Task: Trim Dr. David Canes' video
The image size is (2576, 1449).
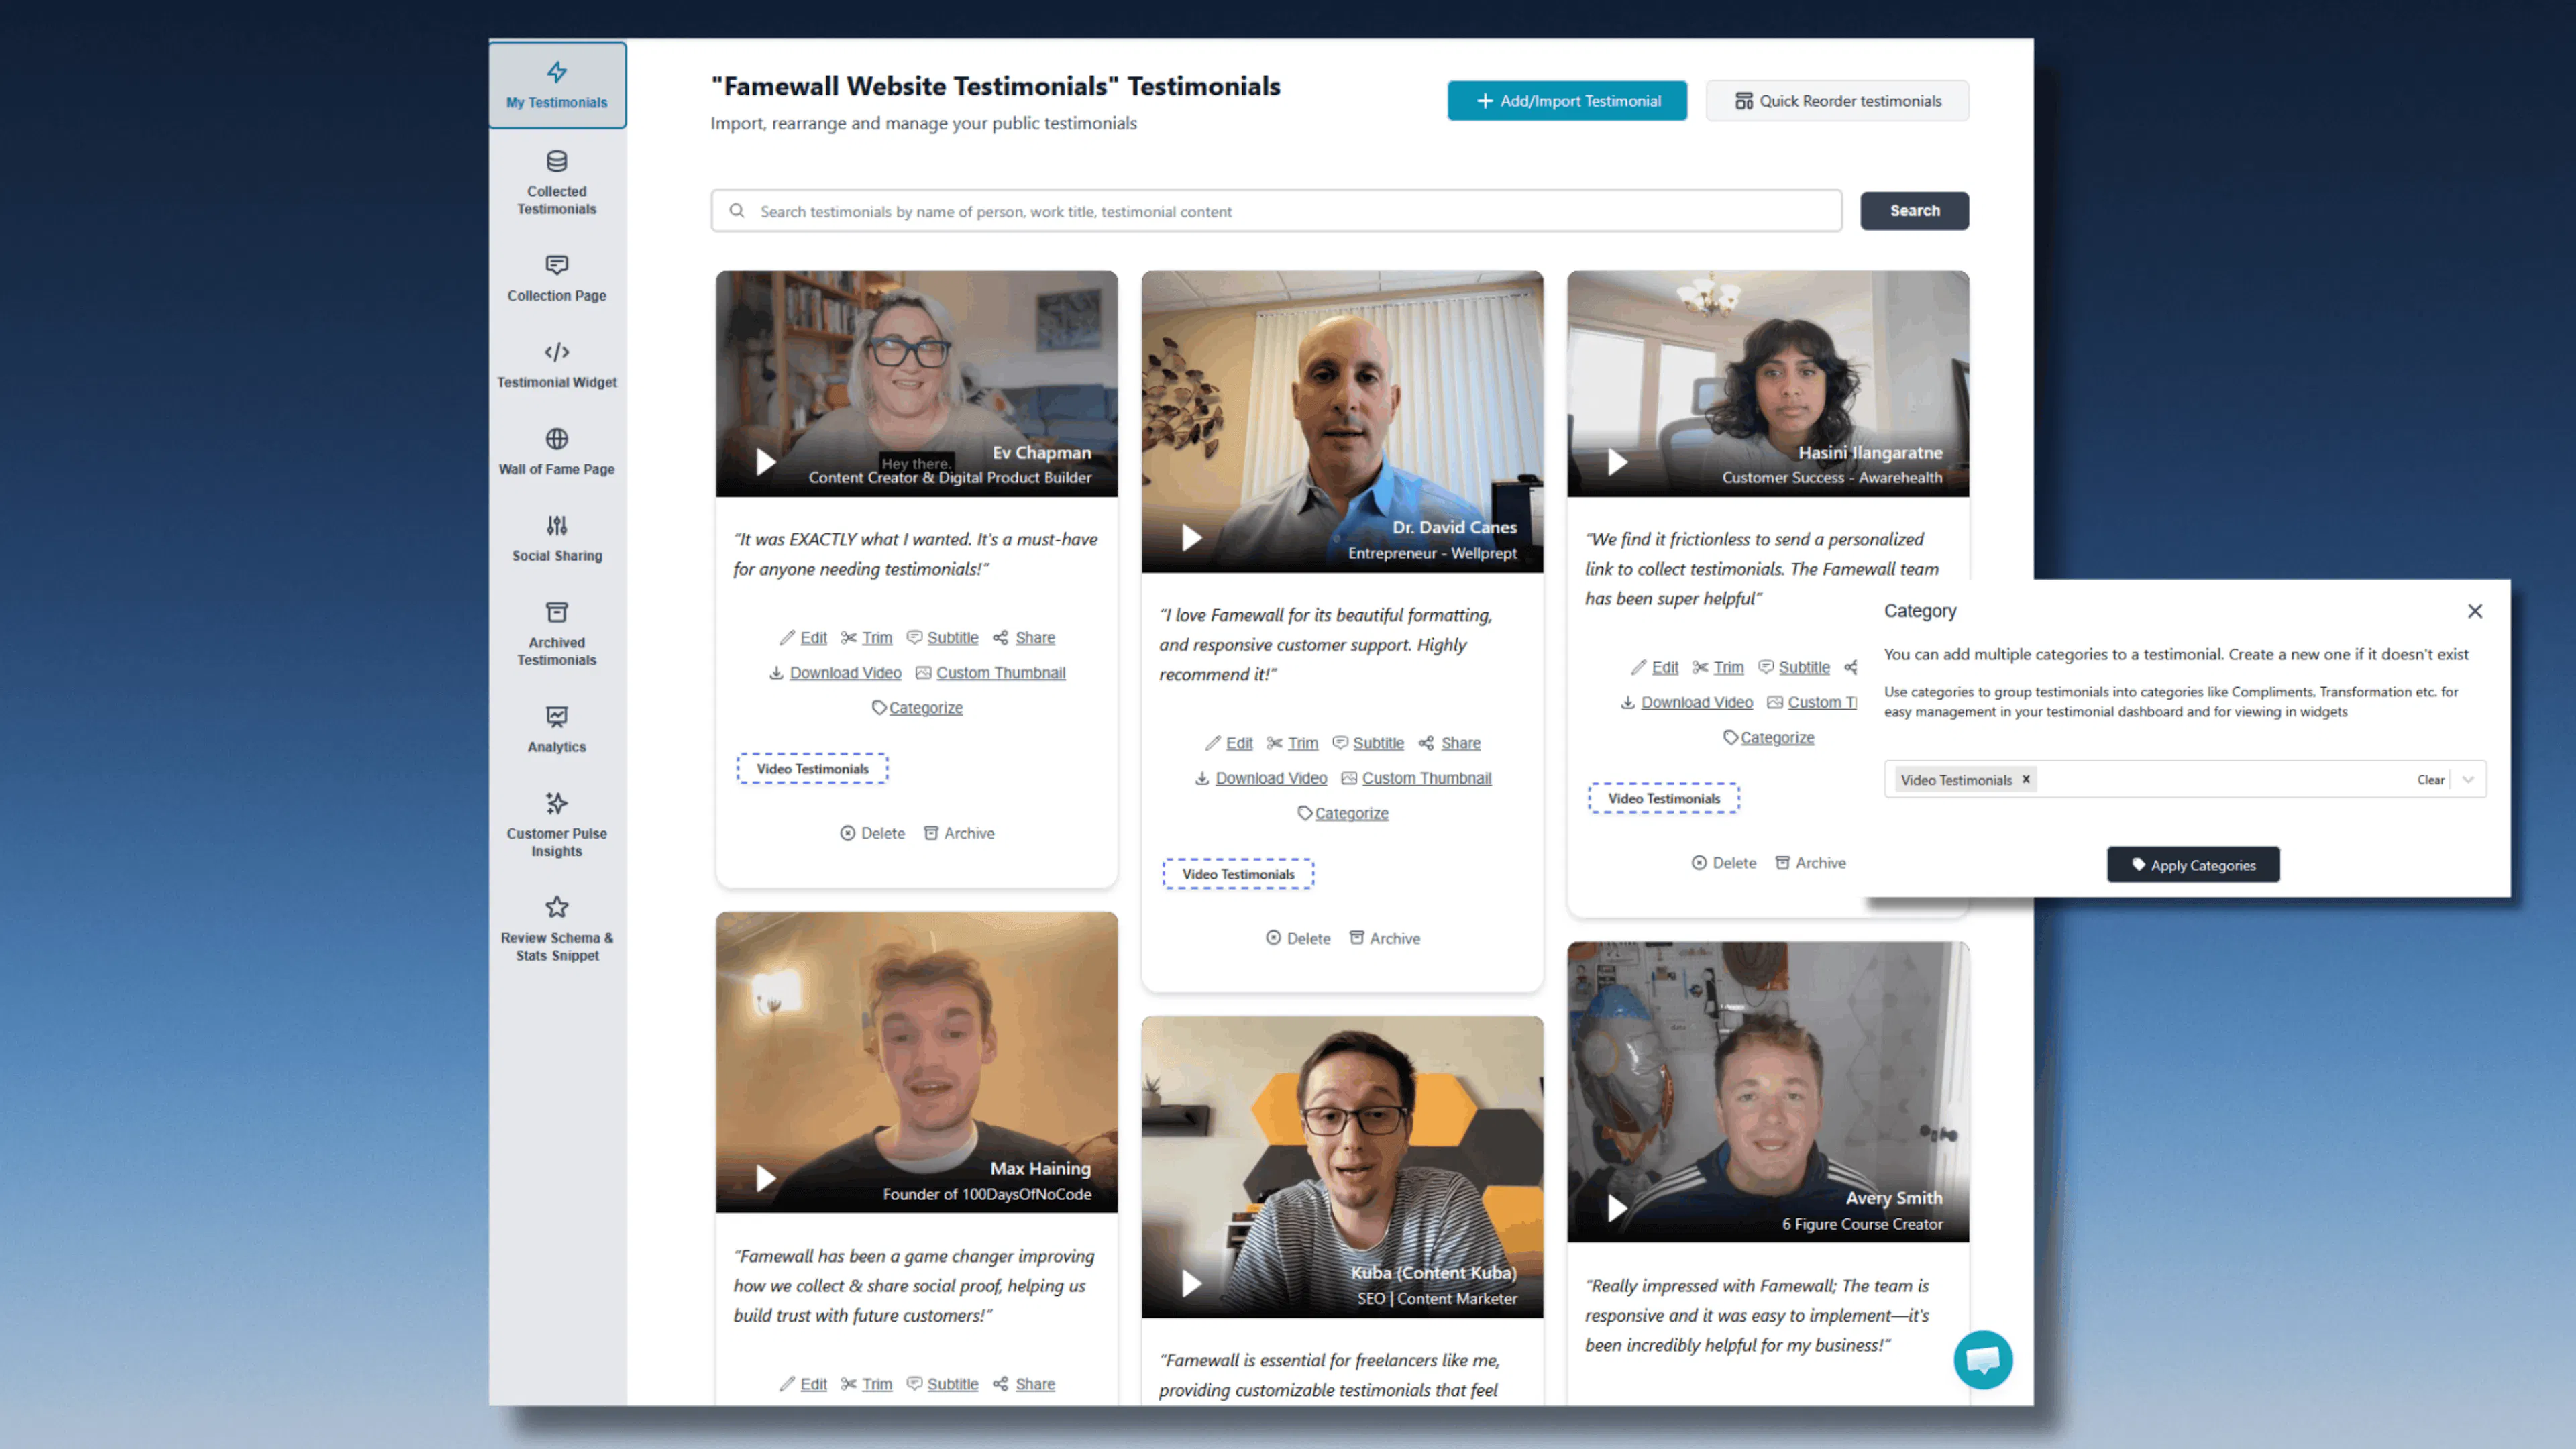Action: 1292,743
